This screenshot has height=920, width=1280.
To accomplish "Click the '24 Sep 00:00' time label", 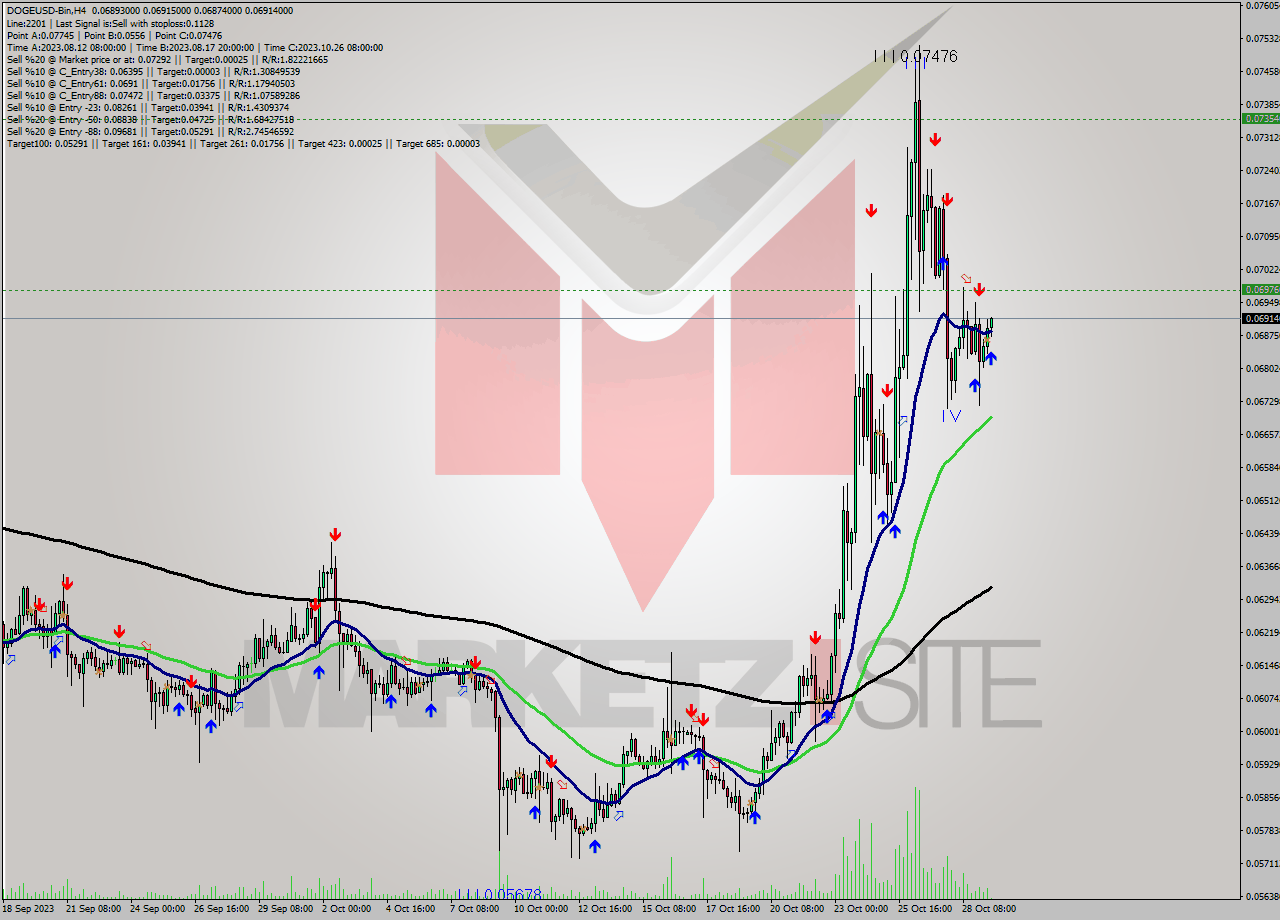I will pos(158,909).
